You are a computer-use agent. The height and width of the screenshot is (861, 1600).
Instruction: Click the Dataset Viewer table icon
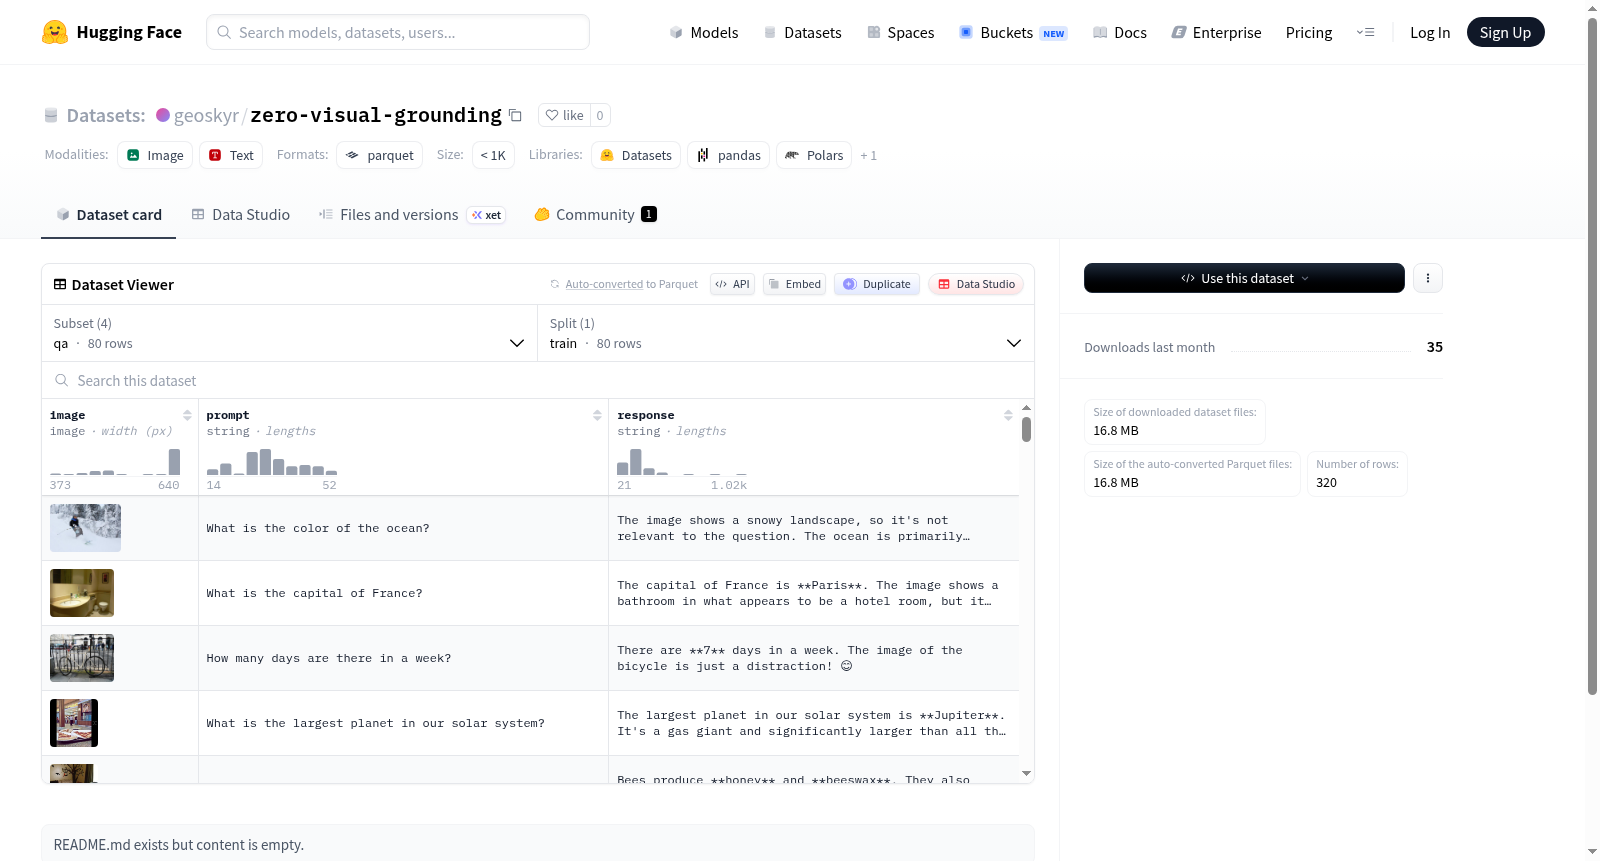click(x=60, y=285)
